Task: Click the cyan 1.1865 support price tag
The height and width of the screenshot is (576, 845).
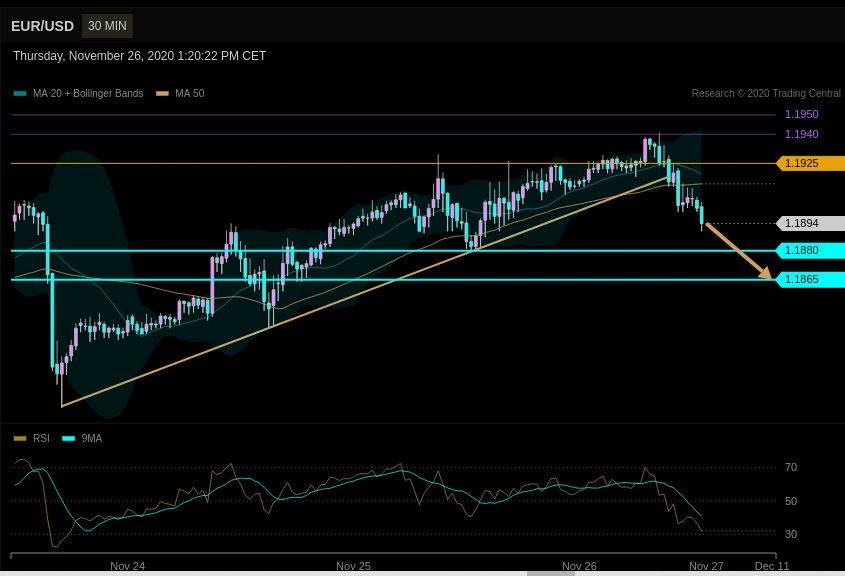Action: pyautogui.click(x=811, y=279)
